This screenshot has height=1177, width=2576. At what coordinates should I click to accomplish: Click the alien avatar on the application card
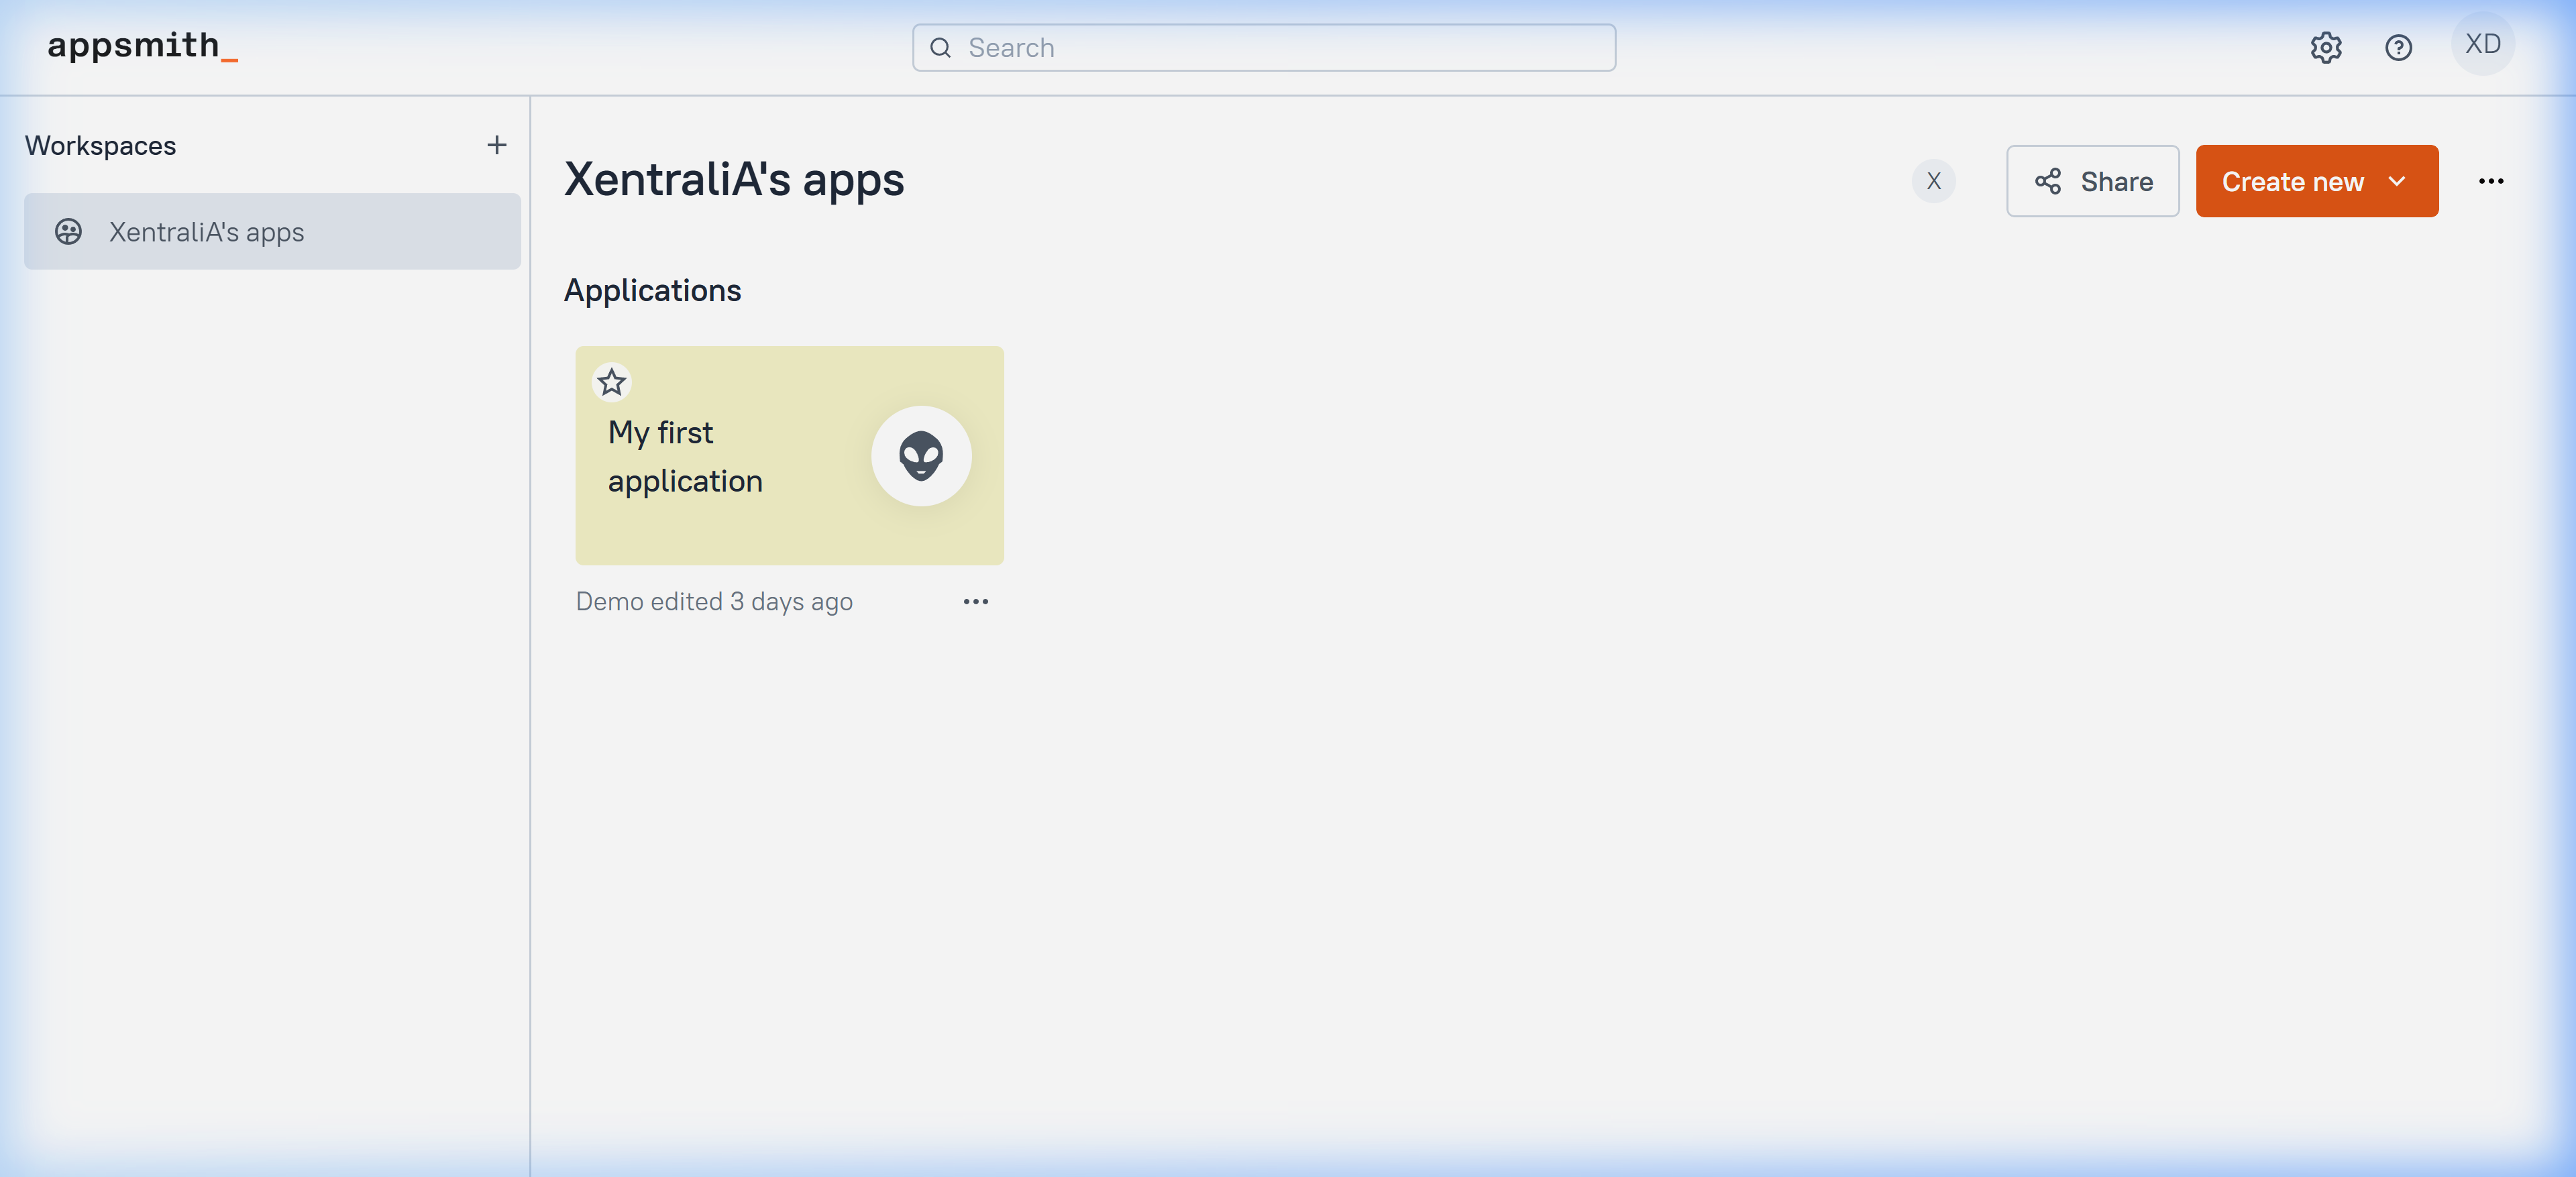click(x=920, y=456)
